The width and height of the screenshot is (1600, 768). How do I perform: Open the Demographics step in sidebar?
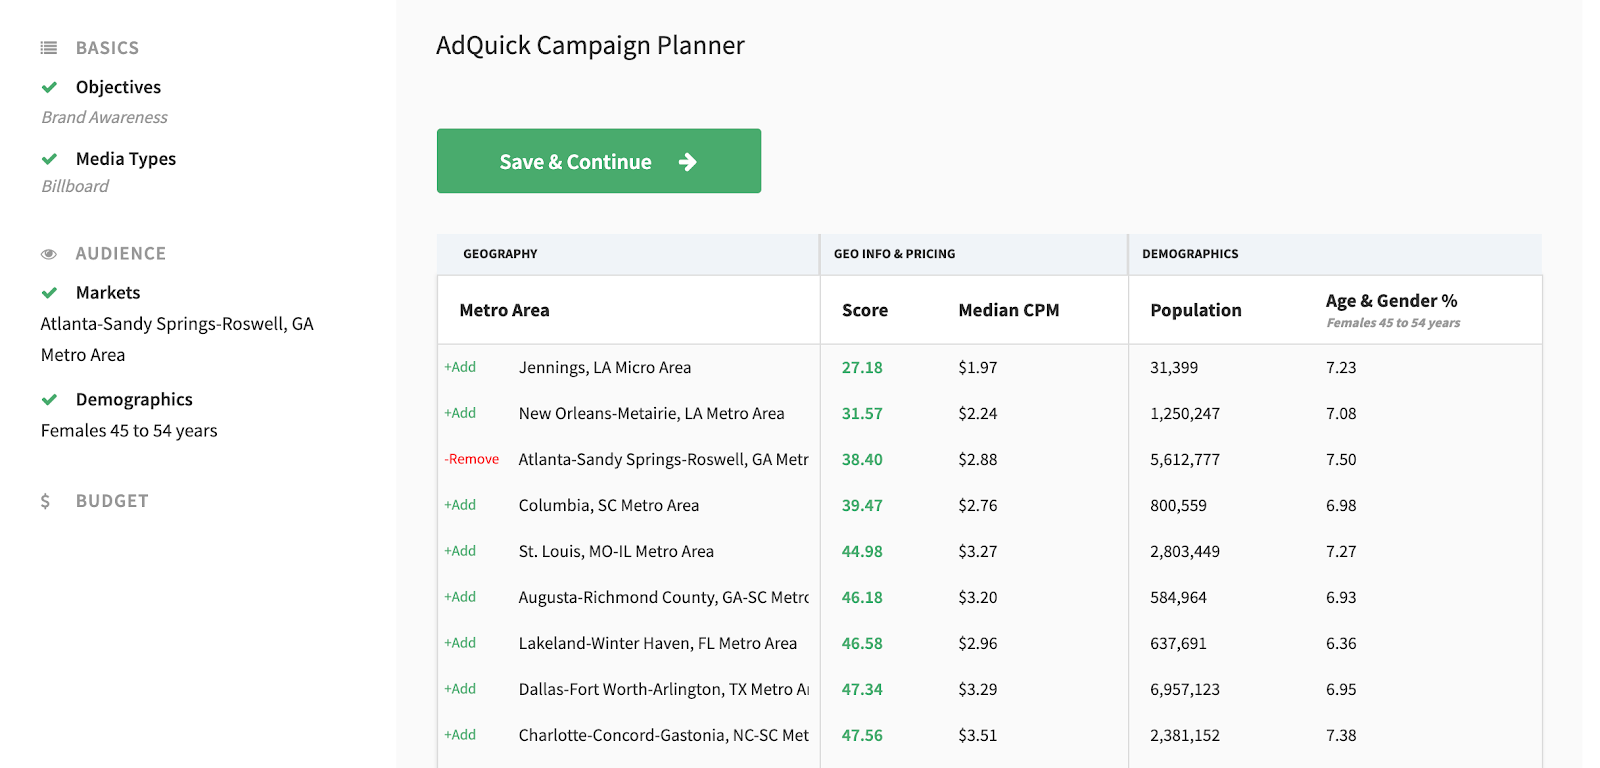[134, 400]
